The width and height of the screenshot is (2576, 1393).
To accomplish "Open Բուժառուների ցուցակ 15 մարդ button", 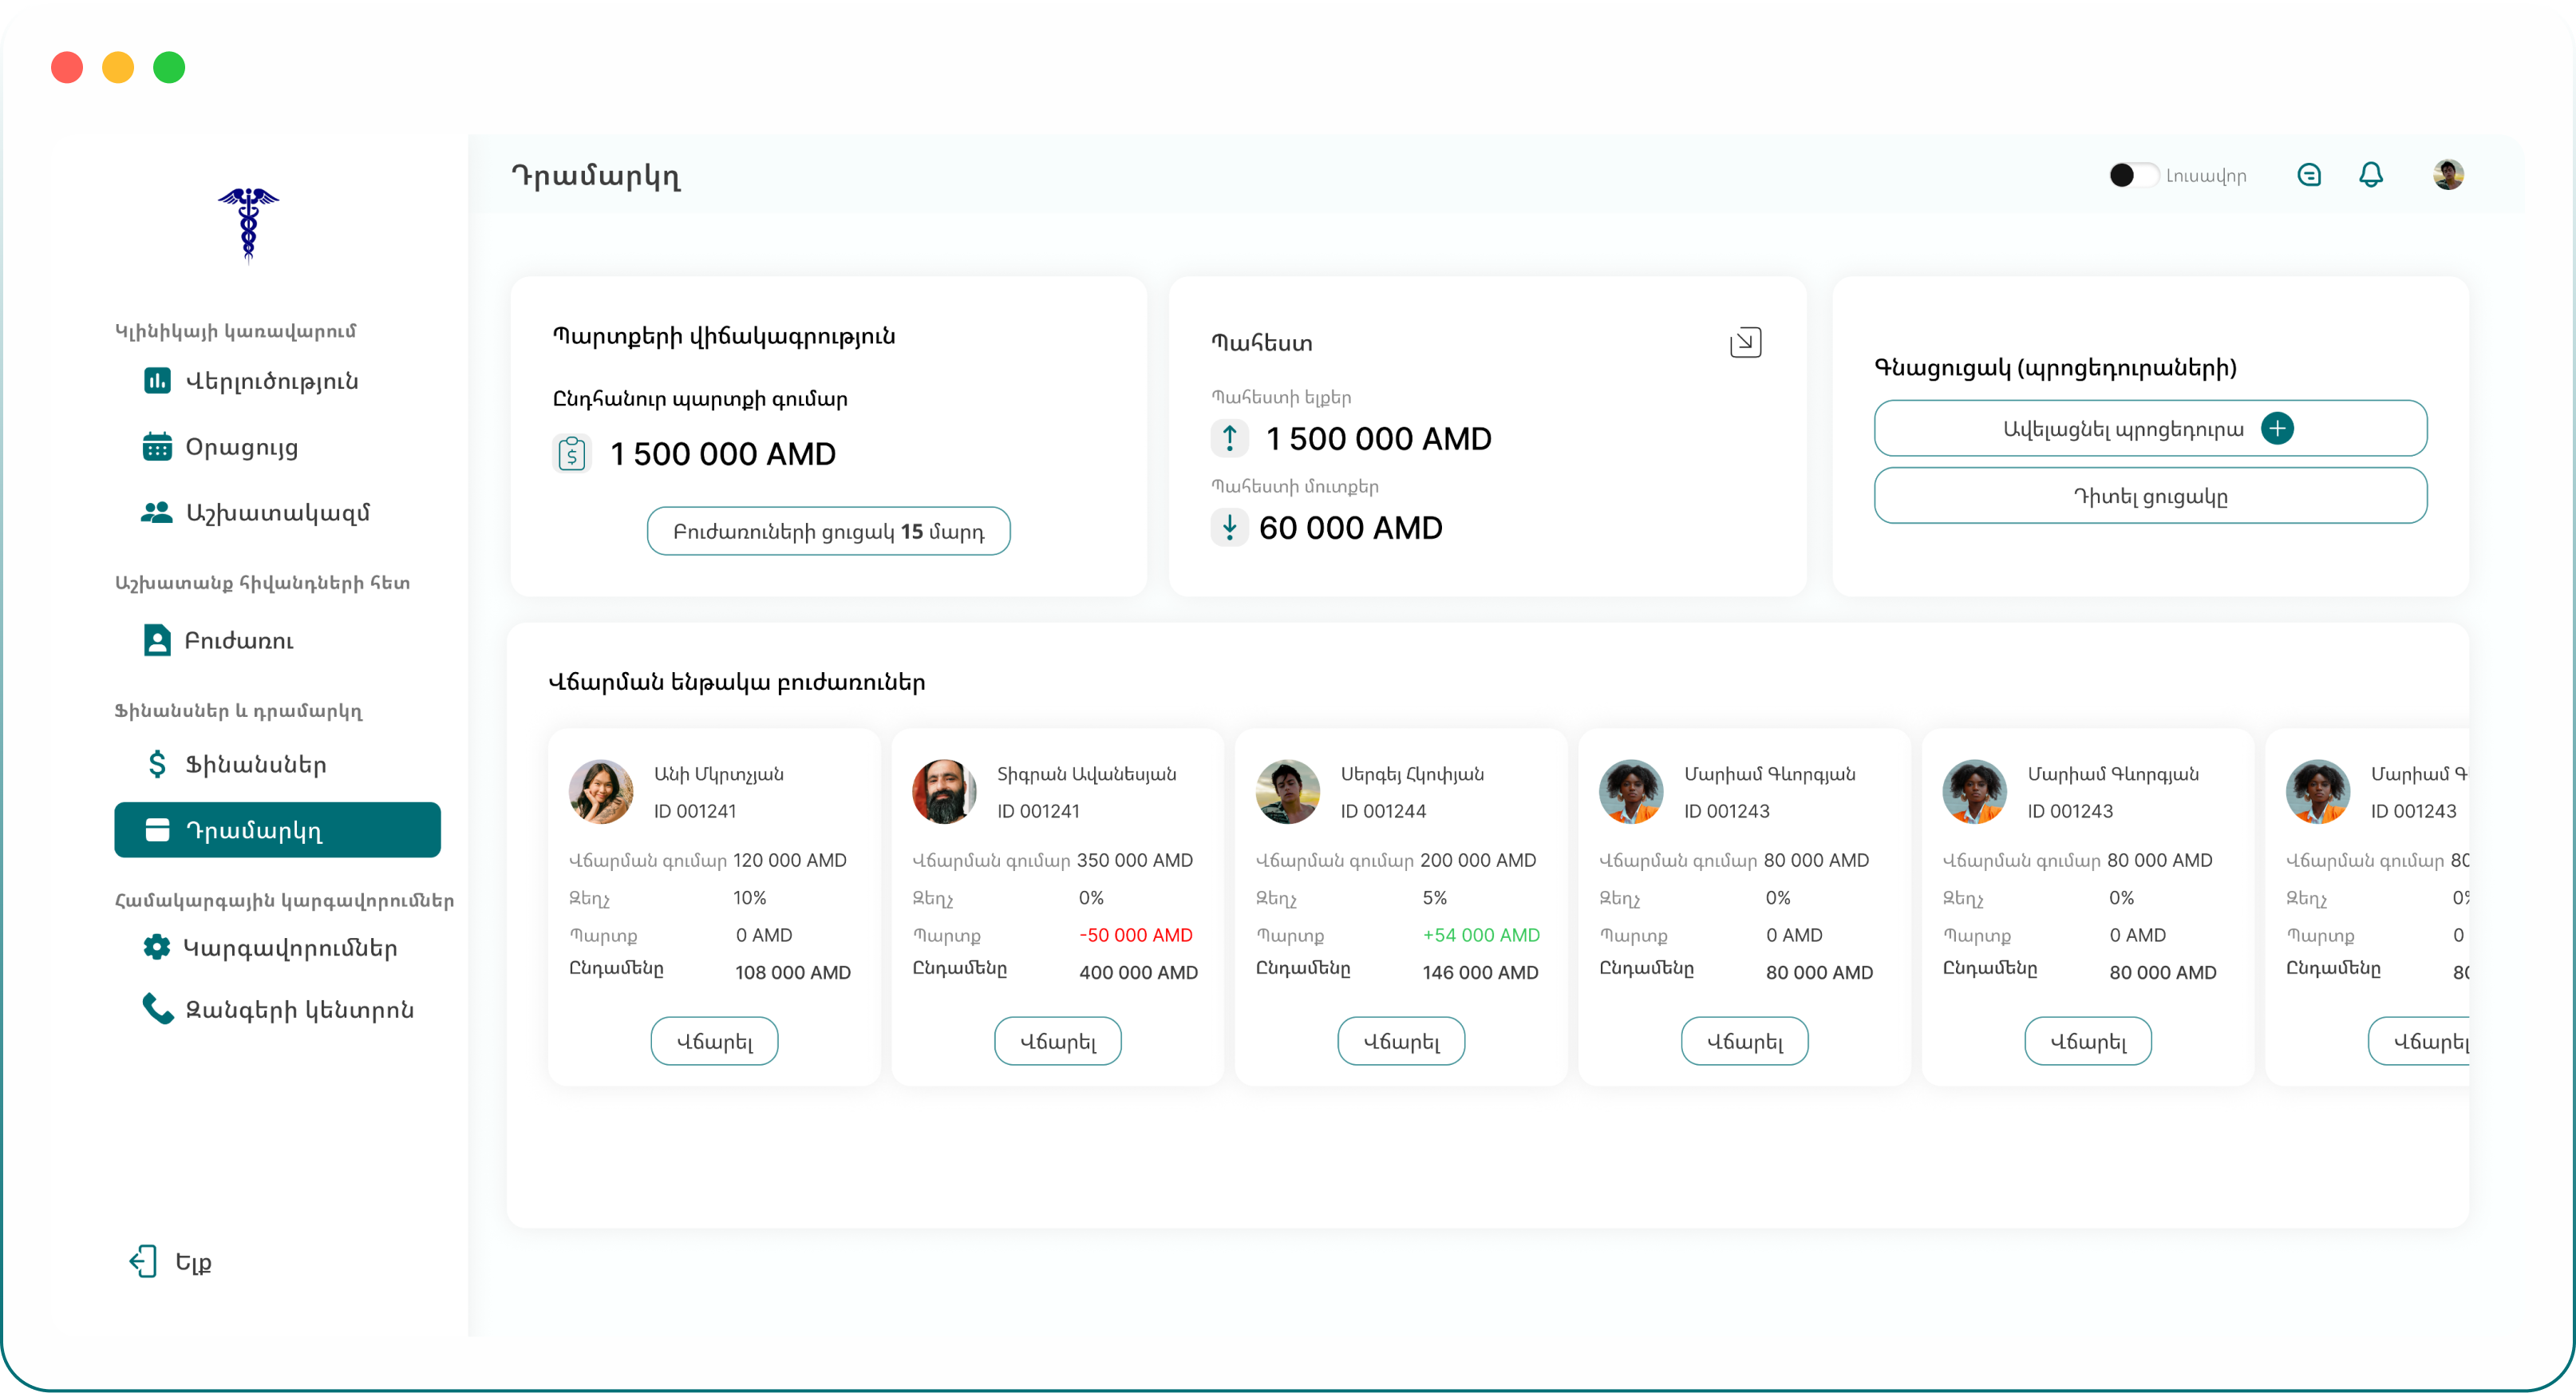I will click(828, 531).
